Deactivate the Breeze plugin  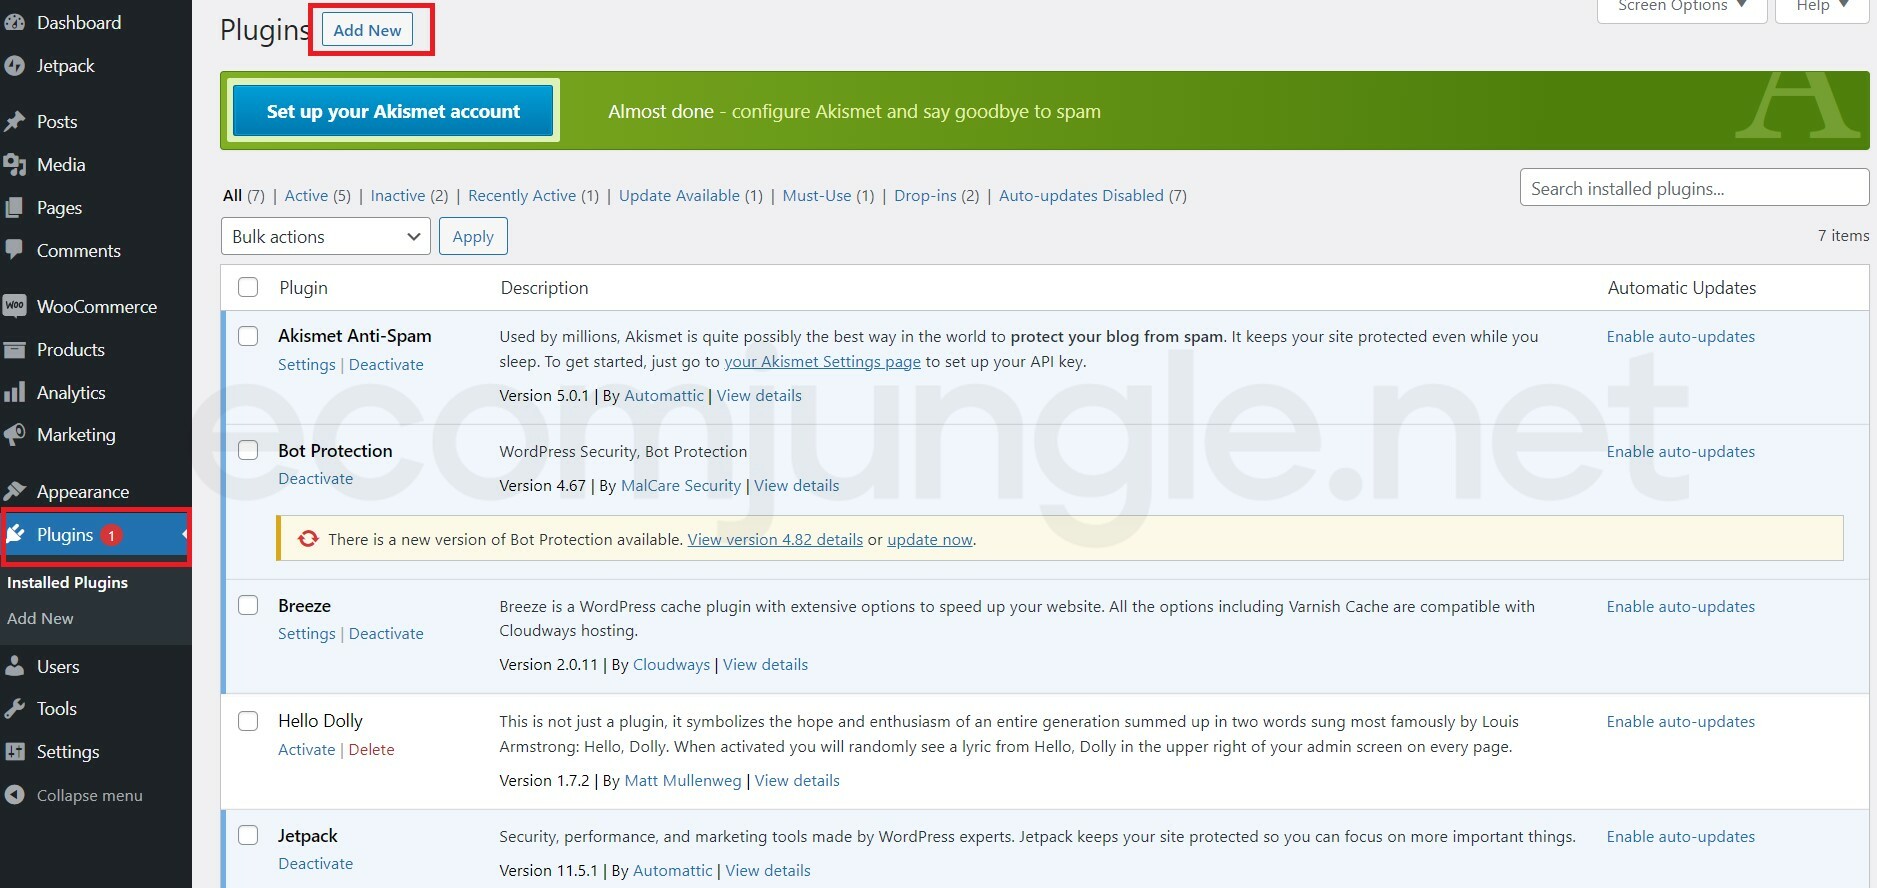click(x=386, y=634)
